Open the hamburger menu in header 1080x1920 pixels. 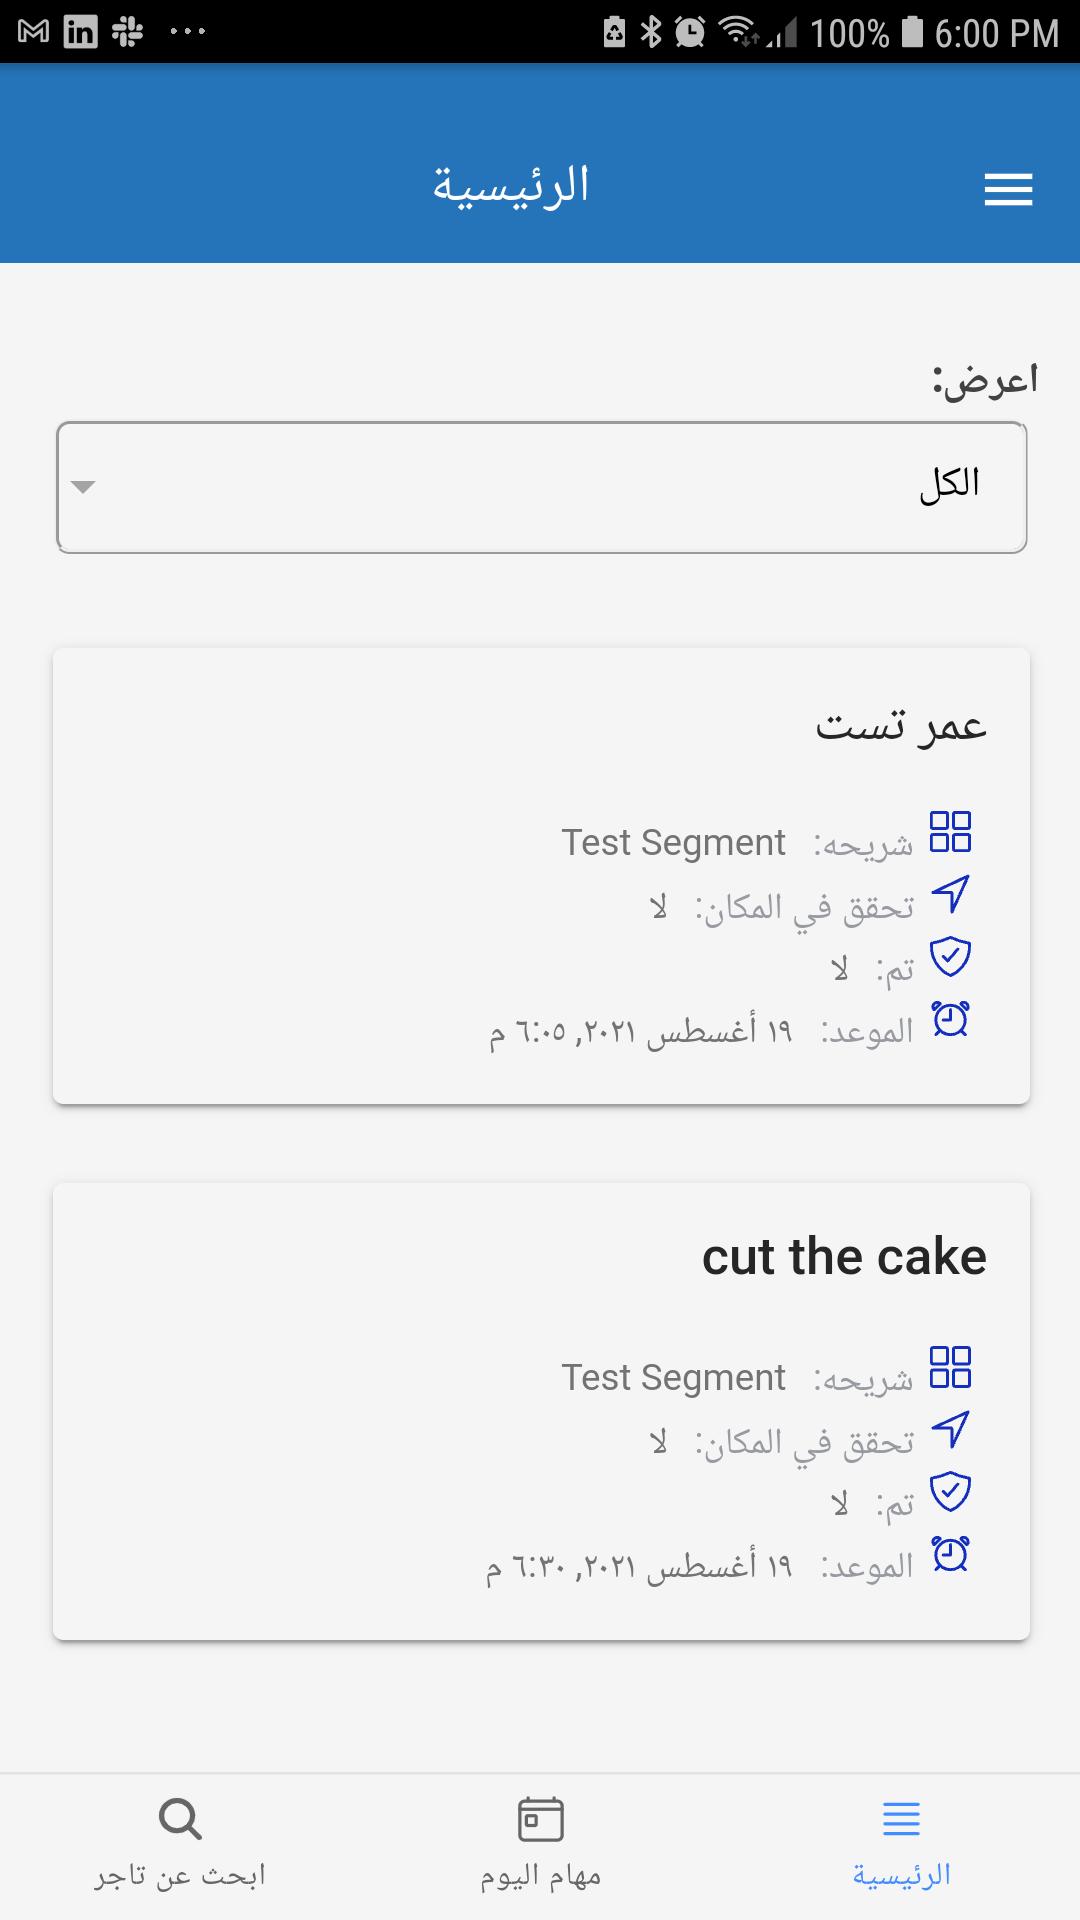tap(1008, 190)
